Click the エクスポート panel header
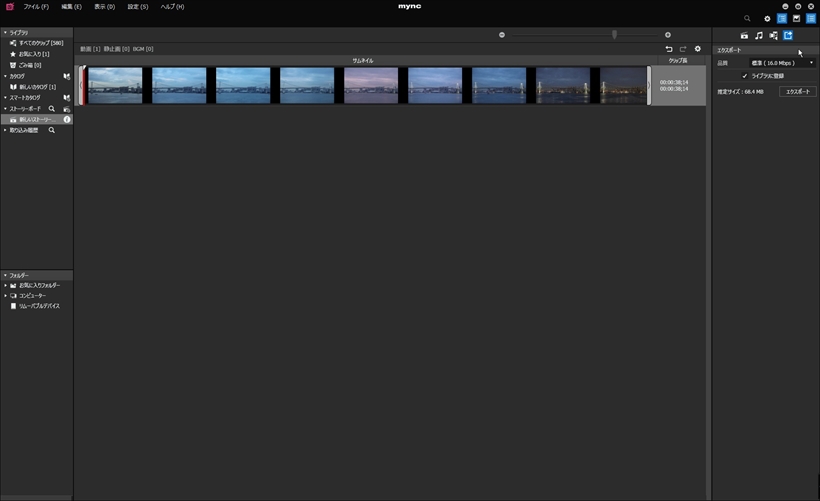 (765, 50)
